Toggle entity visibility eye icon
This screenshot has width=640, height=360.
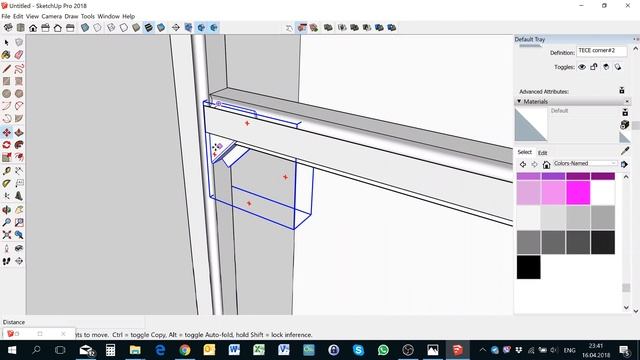[x=582, y=67]
